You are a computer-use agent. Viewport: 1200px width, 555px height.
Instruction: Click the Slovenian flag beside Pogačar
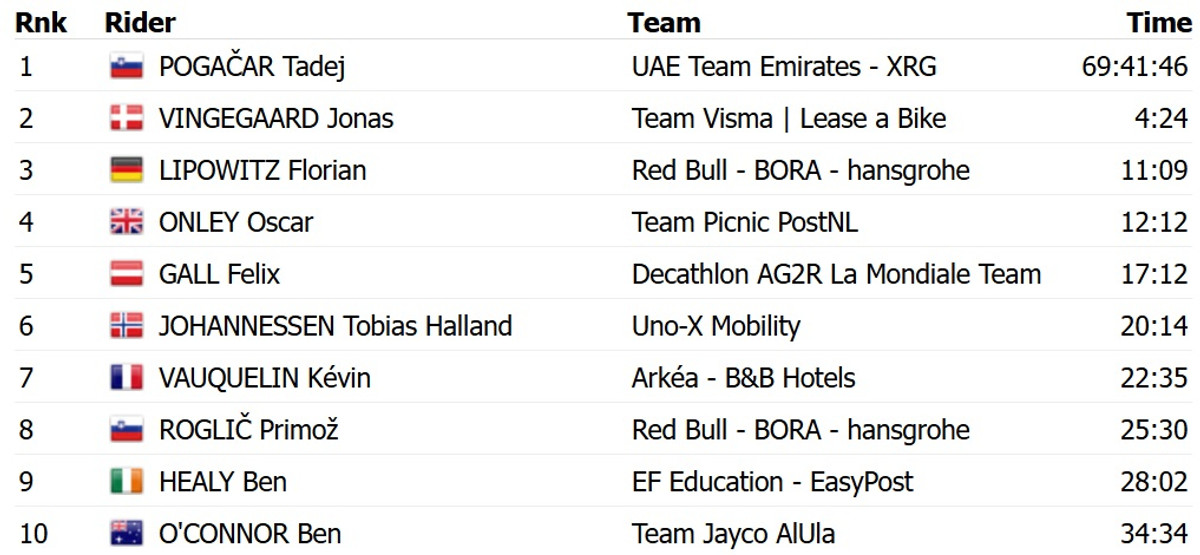point(127,67)
